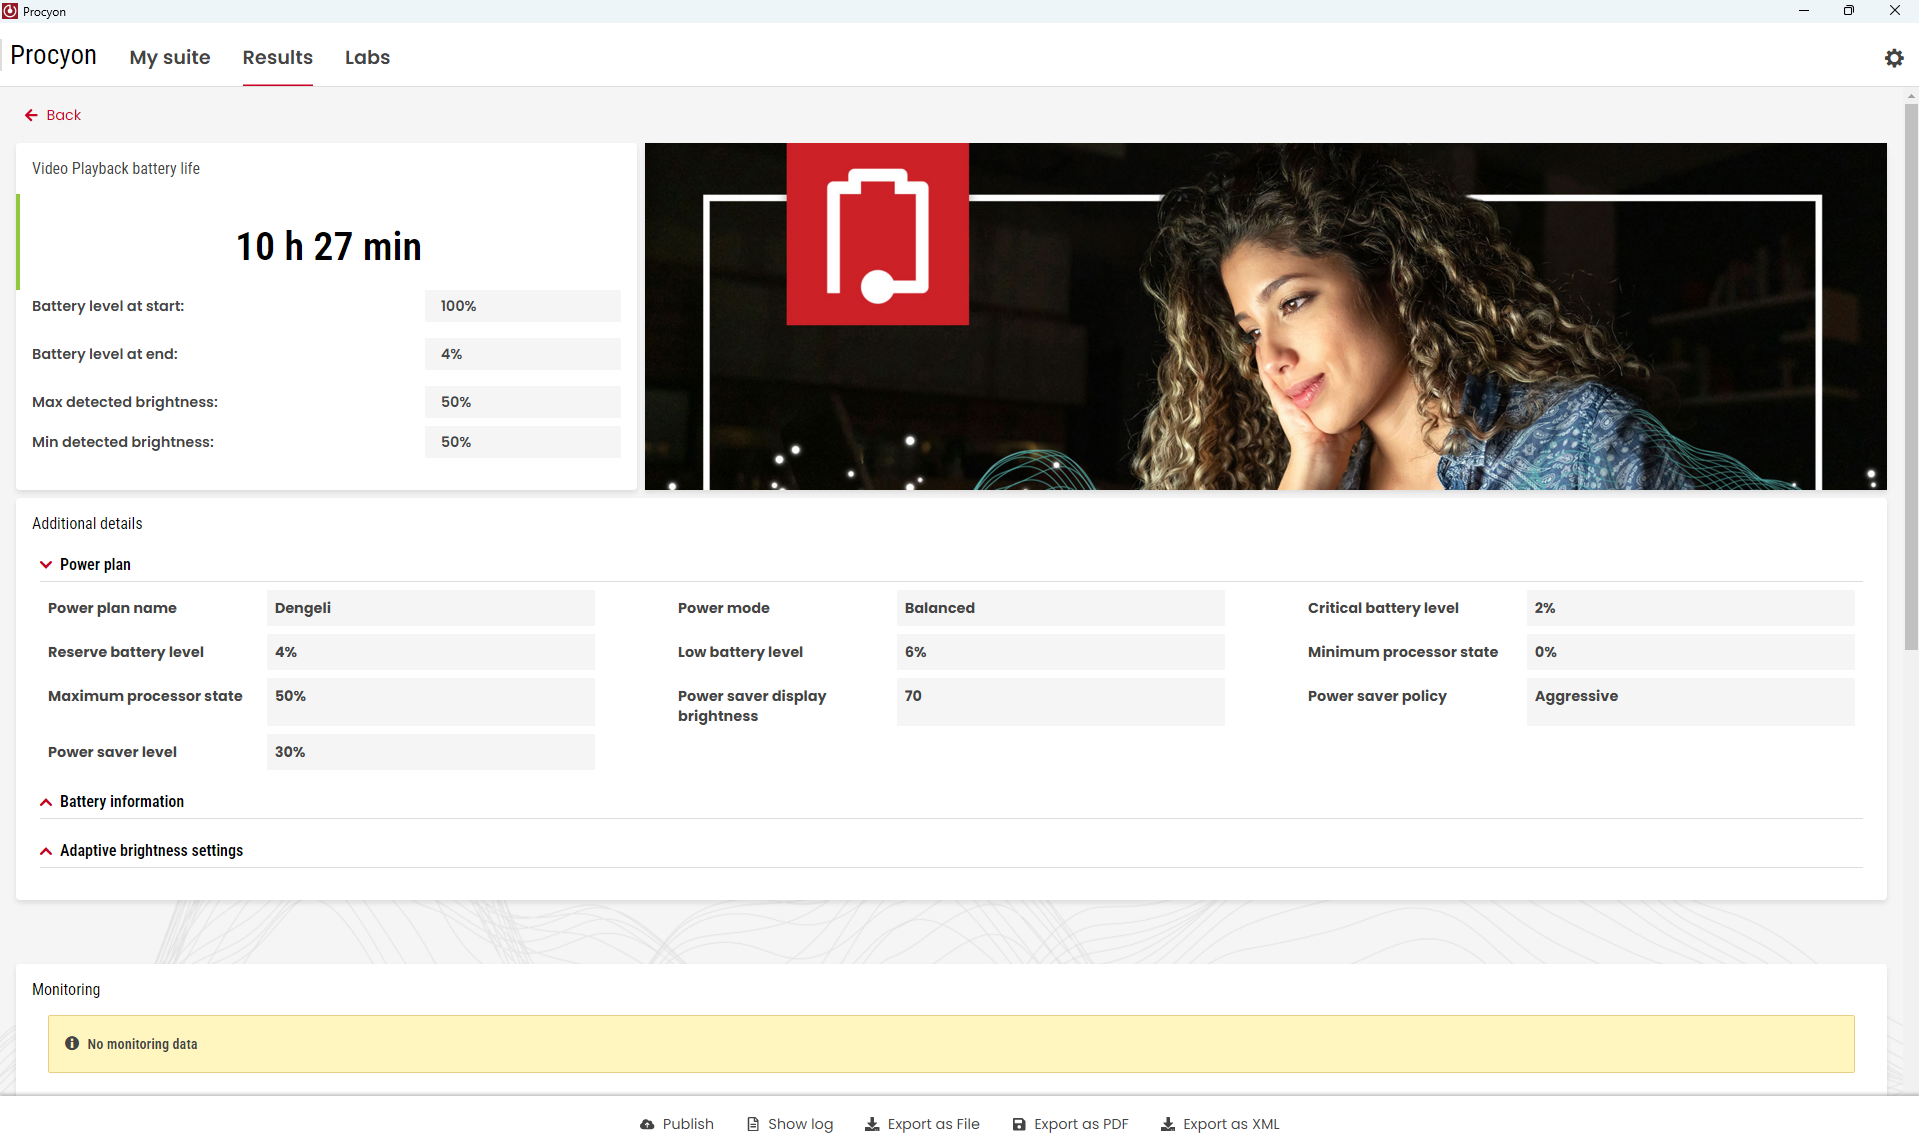The height and width of the screenshot is (1147, 1919).
Task: Click the Dengeli power plan name value
Action: (x=431, y=608)
